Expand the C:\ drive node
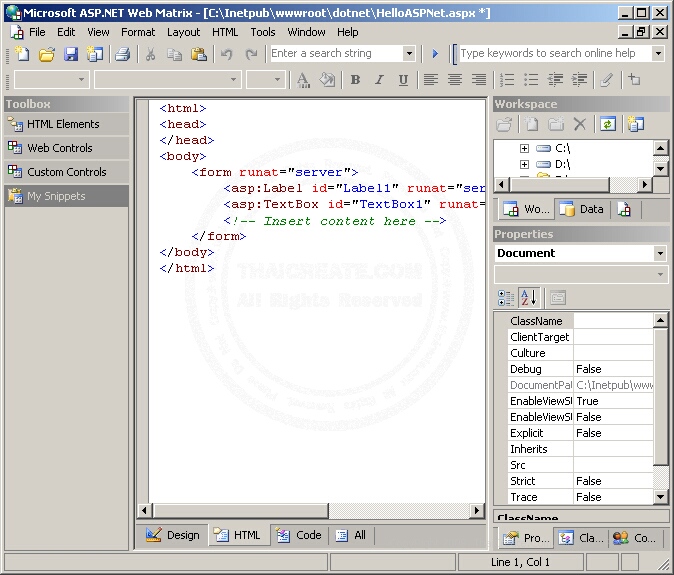The height and width of the screenshot is (575, 674). 524,148
